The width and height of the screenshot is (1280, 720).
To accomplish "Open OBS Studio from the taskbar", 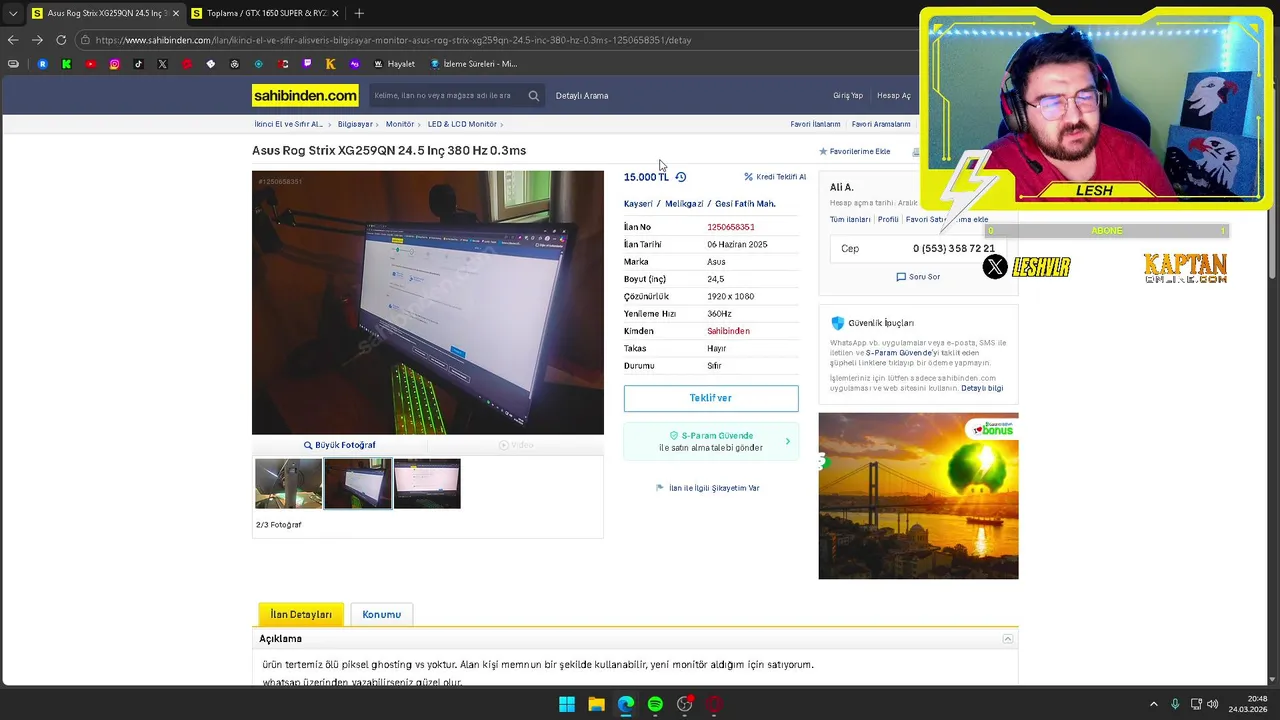I will (x=685, y=704).
